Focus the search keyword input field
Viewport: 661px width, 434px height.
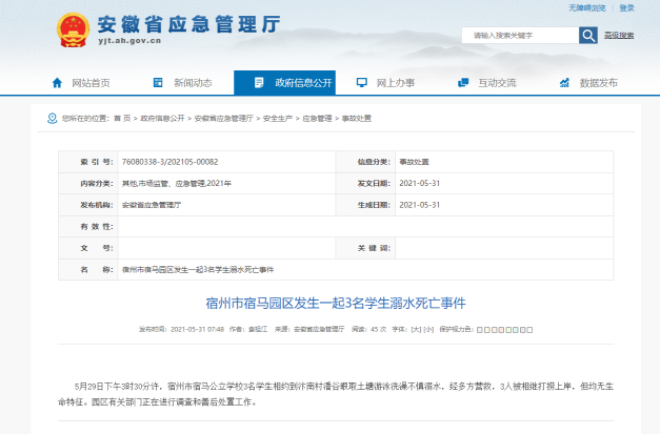(520, 35)
